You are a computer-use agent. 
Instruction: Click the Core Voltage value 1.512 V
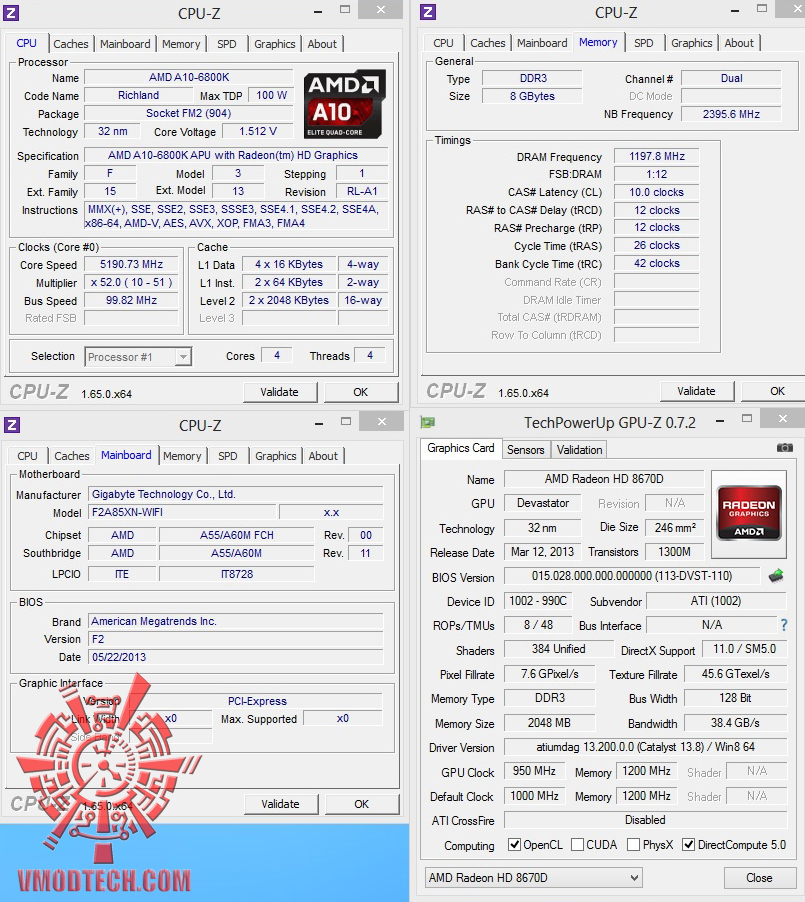(x=258, y=131)
